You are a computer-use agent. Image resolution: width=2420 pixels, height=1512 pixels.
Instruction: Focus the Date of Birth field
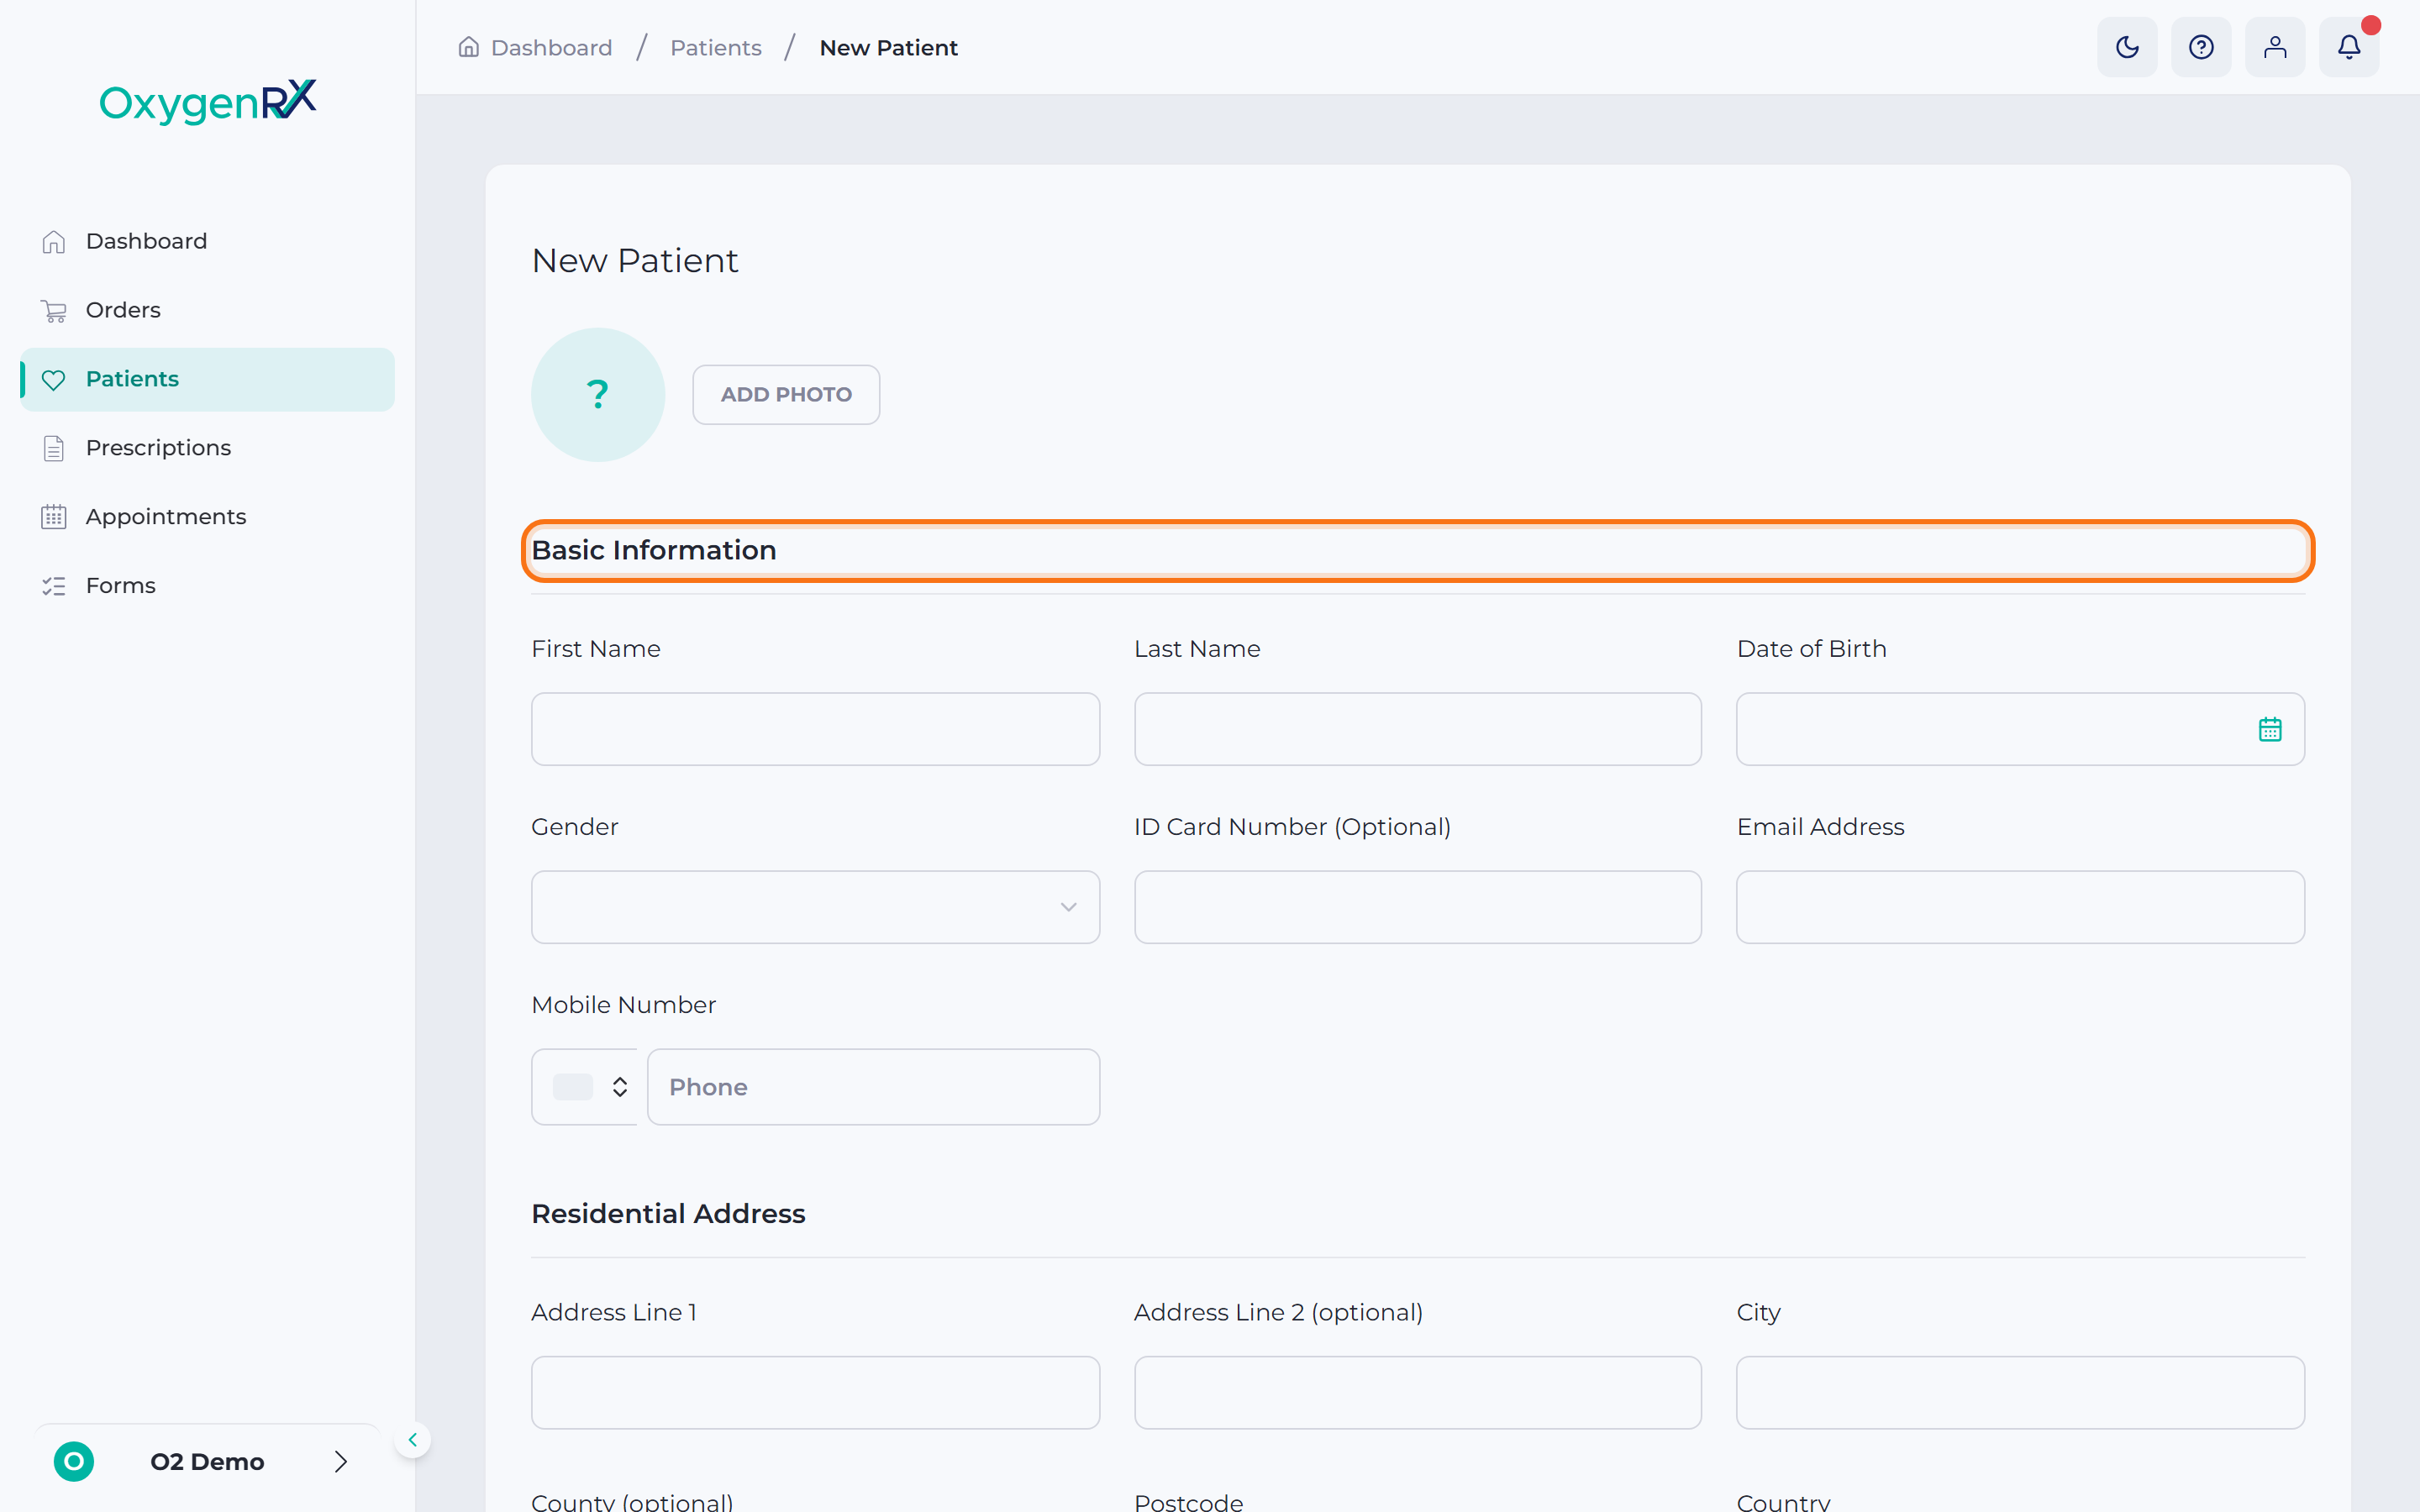coord(2020,729)
